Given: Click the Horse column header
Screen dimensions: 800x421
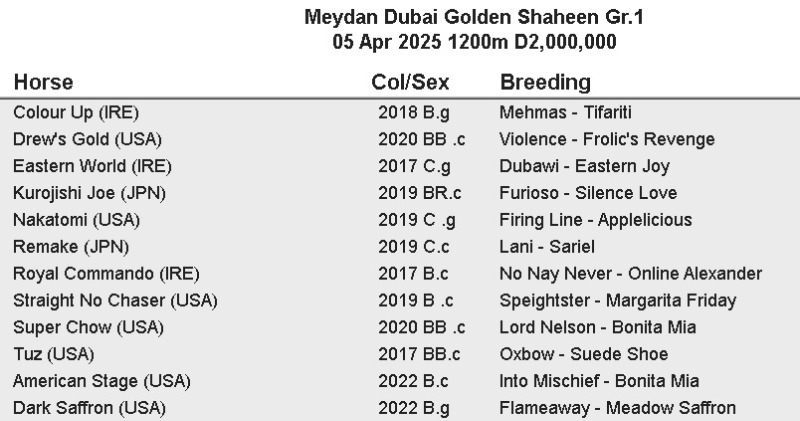Looking at the screenshot, I should coord(44,82).
